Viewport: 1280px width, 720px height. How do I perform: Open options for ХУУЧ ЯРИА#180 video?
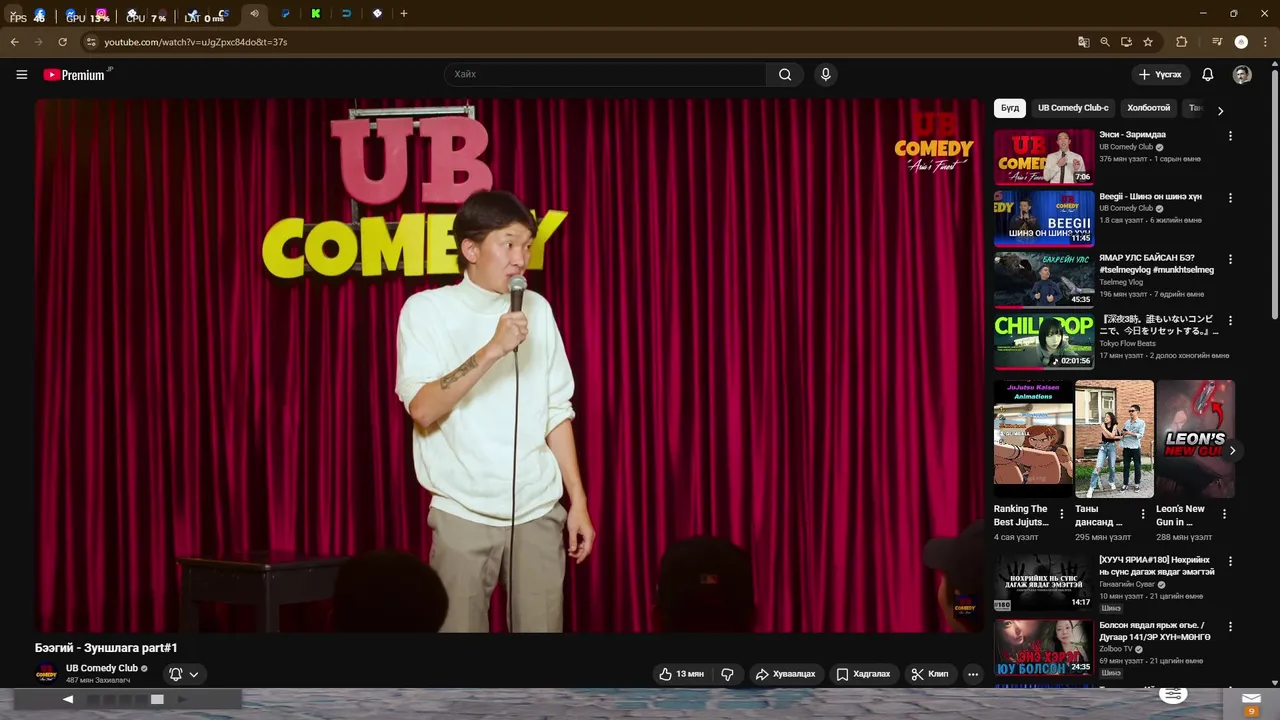click(x=1230, y=562)
